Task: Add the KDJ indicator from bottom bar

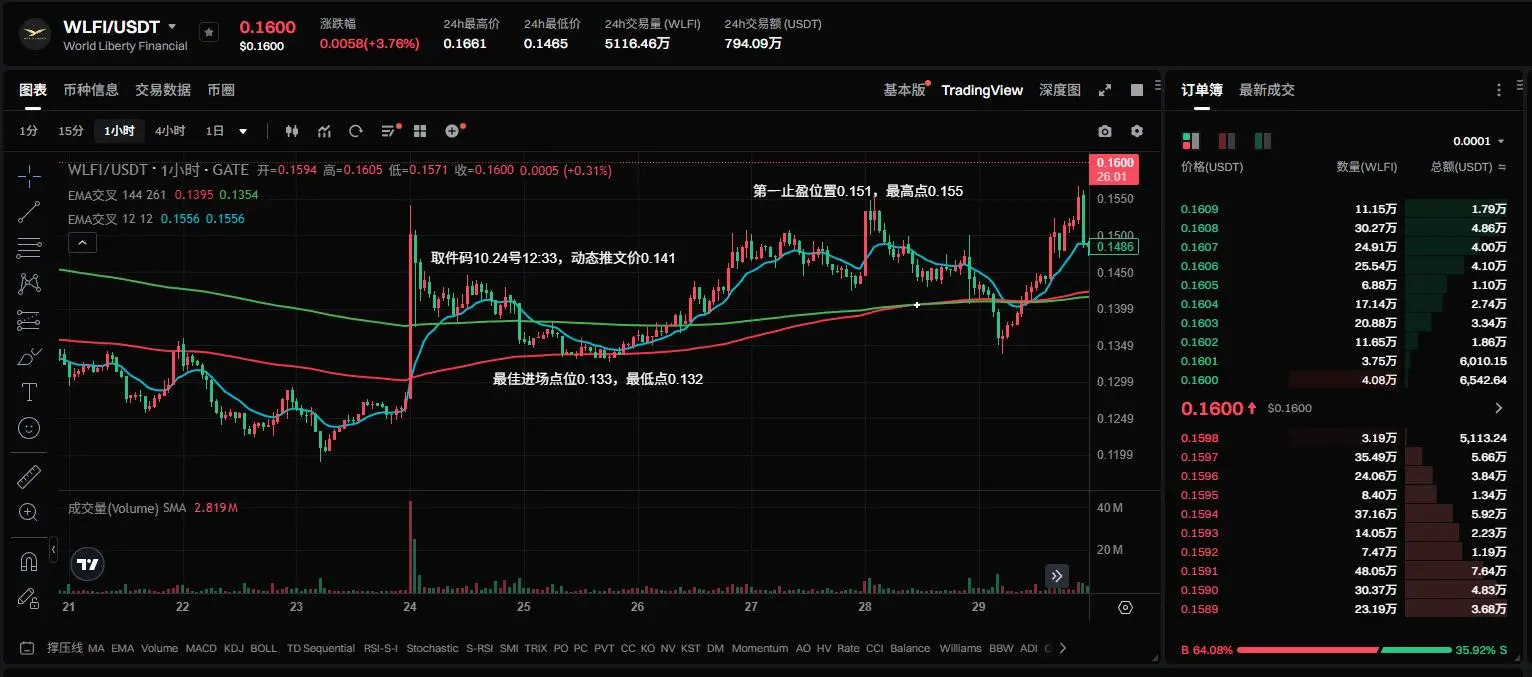Action: (234, 648)
